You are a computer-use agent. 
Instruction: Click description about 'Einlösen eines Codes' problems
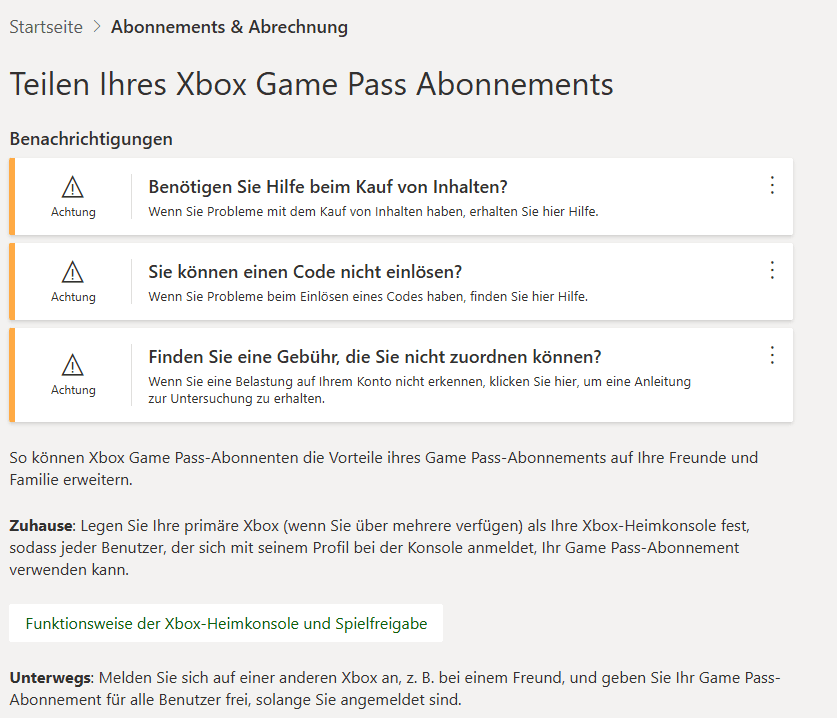[x=368, y=296]
